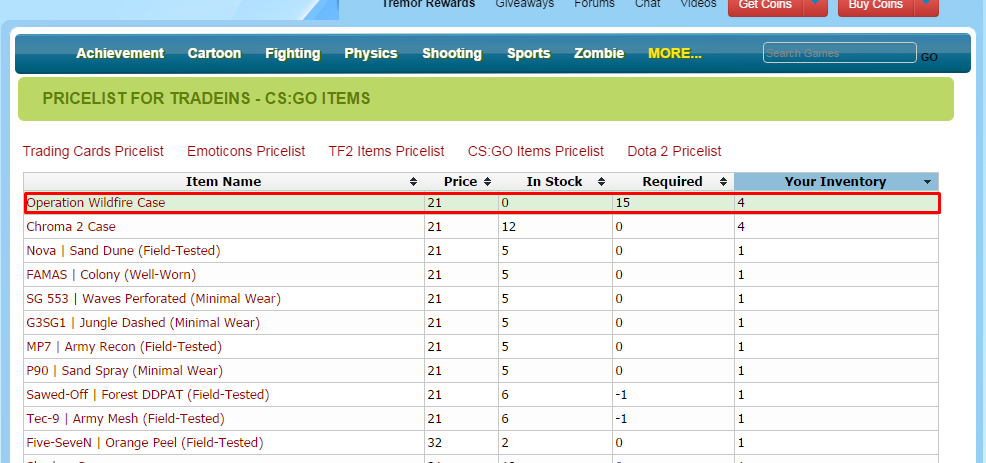Sort by In Stock column header
Viewport: 986px width, 463px height.
555,182
